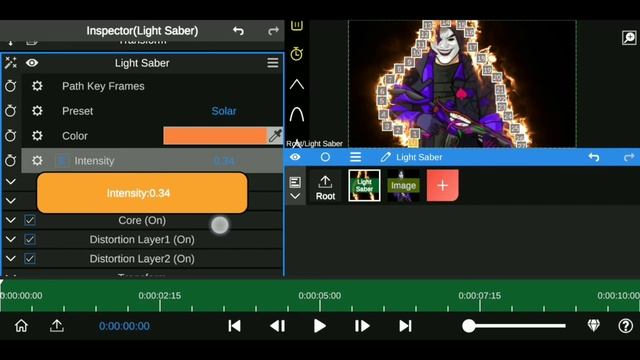Add a new layer with red plus
The image size is (640, 360).
point(442,186)
